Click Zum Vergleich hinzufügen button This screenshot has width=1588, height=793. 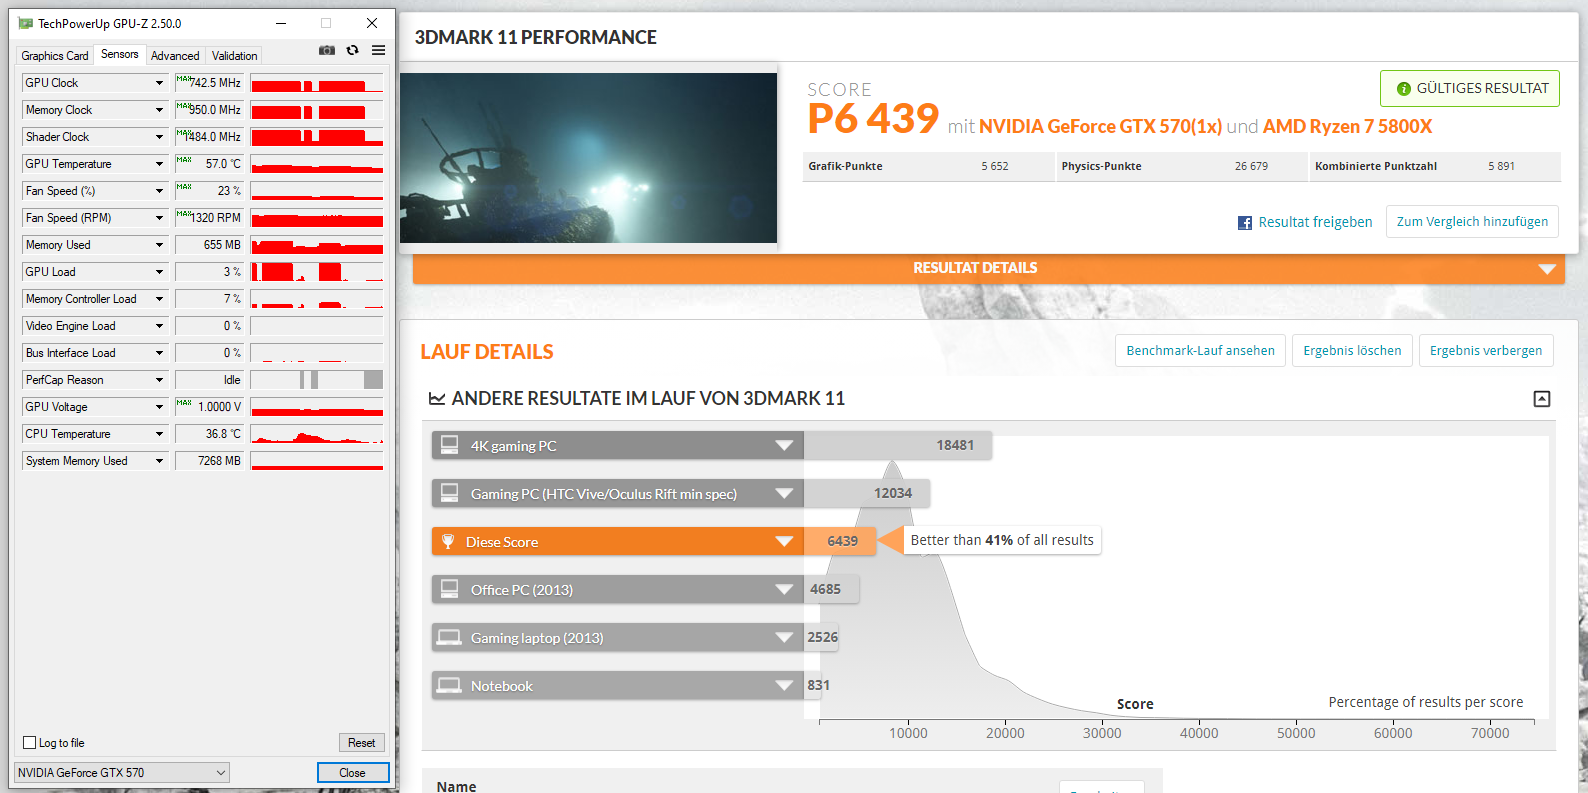tap(1472, 222)
